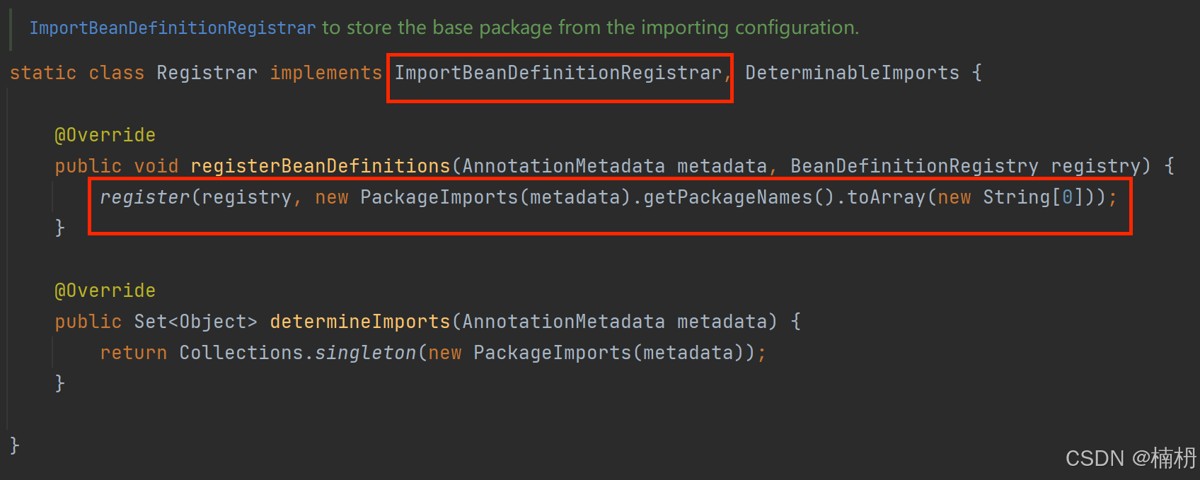This screenshot has height=480, width=1200.
Task: Click the @Override annotation above determineImports
Action: point(105,291)
